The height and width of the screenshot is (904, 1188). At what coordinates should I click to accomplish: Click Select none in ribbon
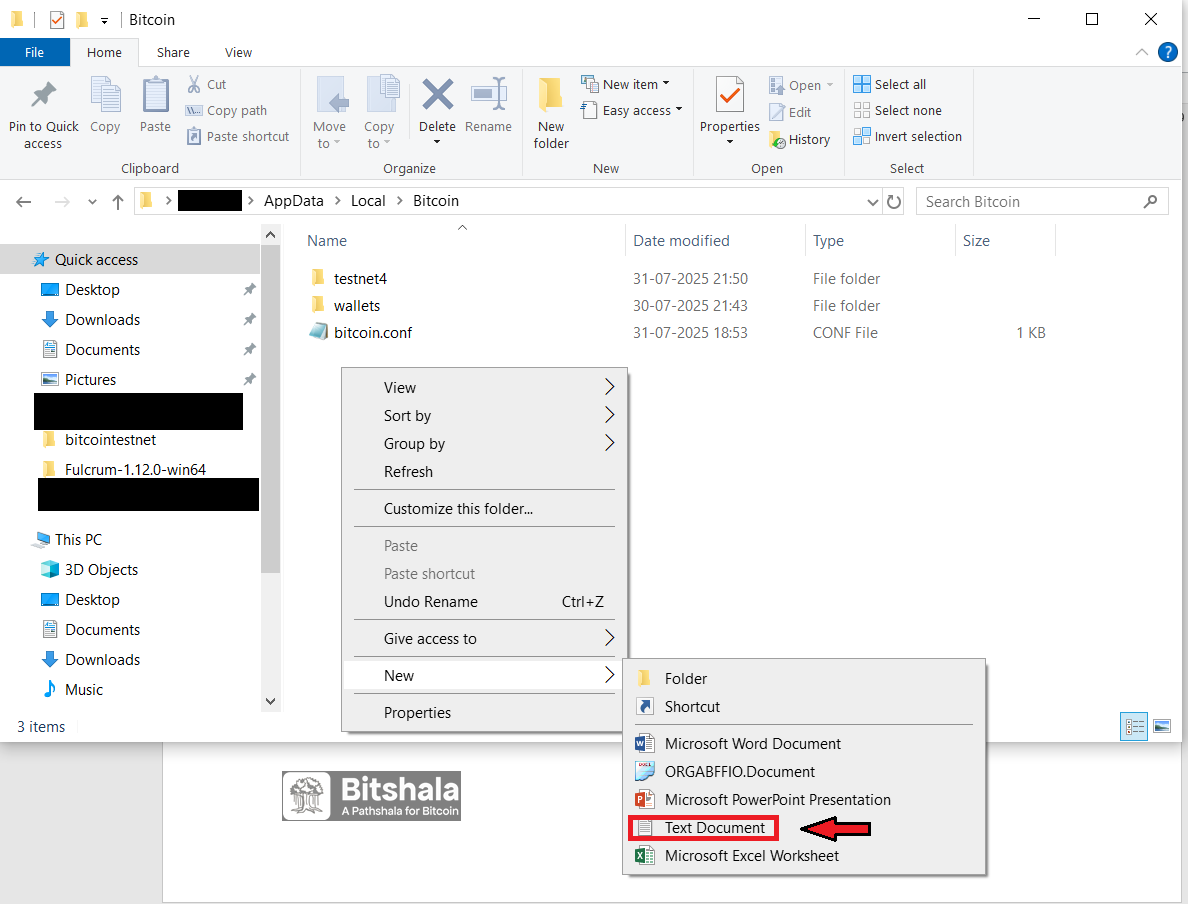coord(897,111)
